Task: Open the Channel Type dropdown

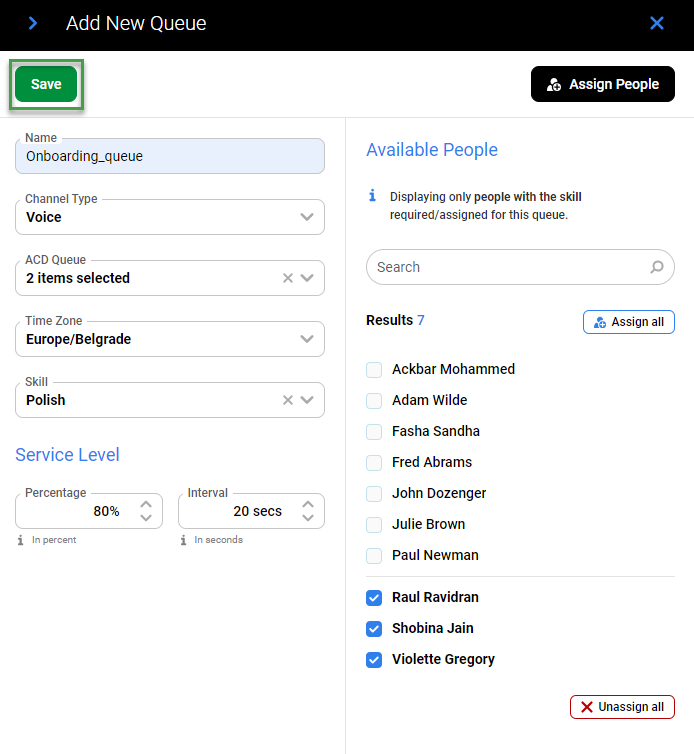Action: point(307,217)
